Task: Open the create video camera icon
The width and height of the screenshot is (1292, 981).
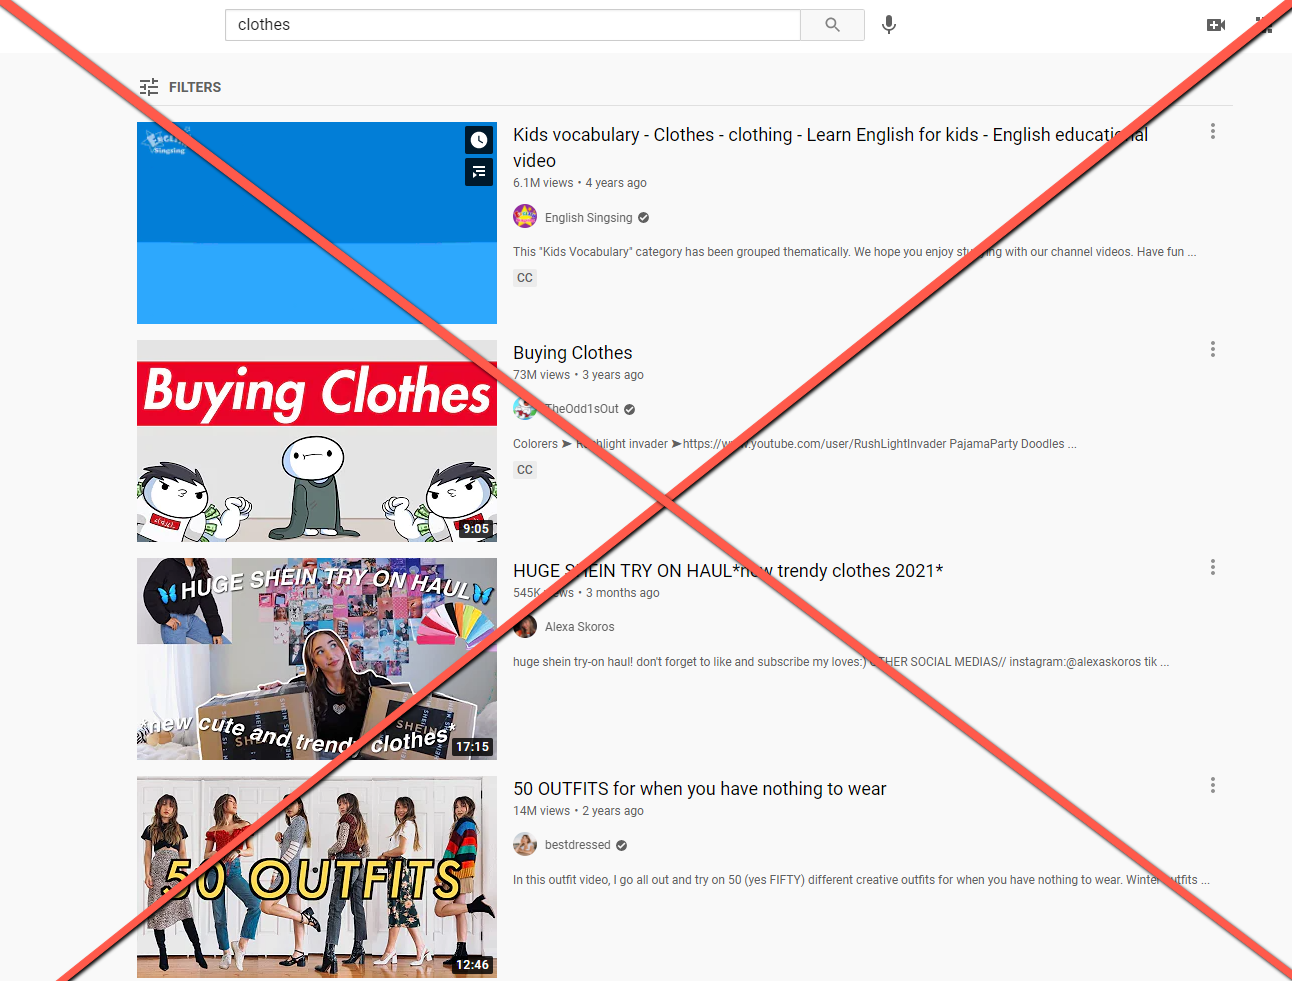Action: coord(1216,25)
